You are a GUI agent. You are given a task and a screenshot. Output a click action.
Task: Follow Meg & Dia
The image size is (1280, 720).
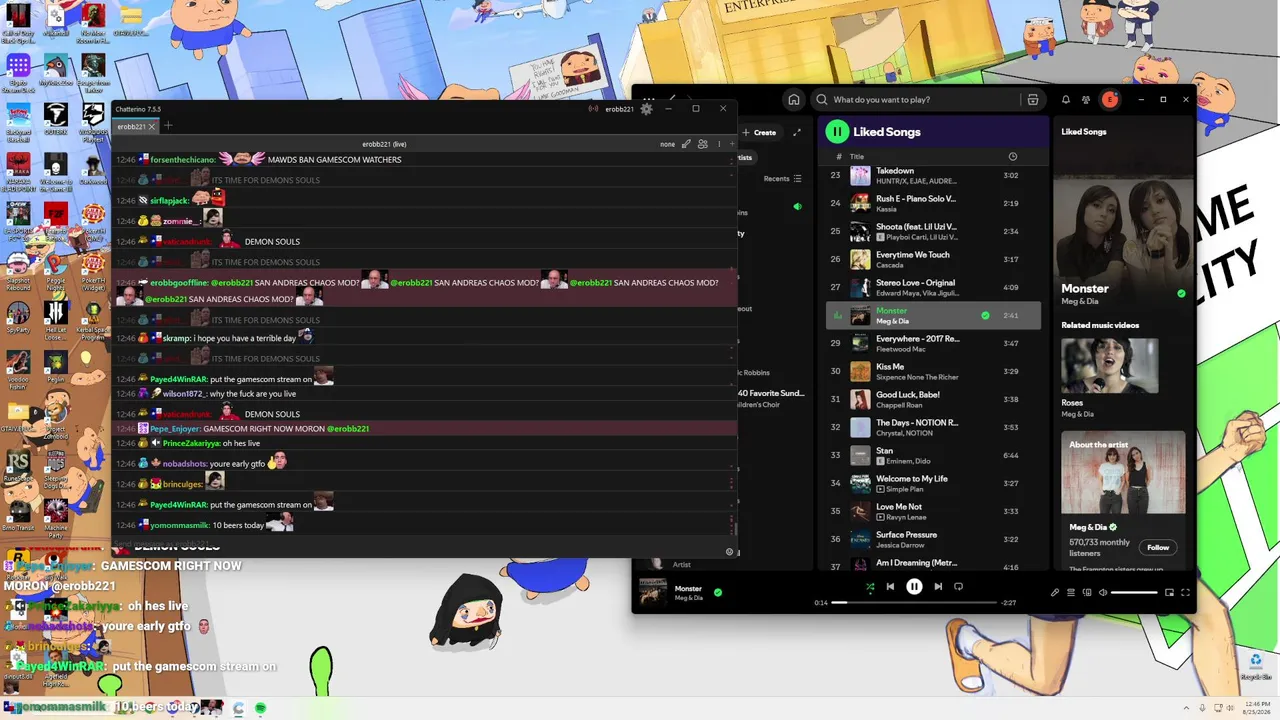pyautogui.click(x=1158, y=548)
